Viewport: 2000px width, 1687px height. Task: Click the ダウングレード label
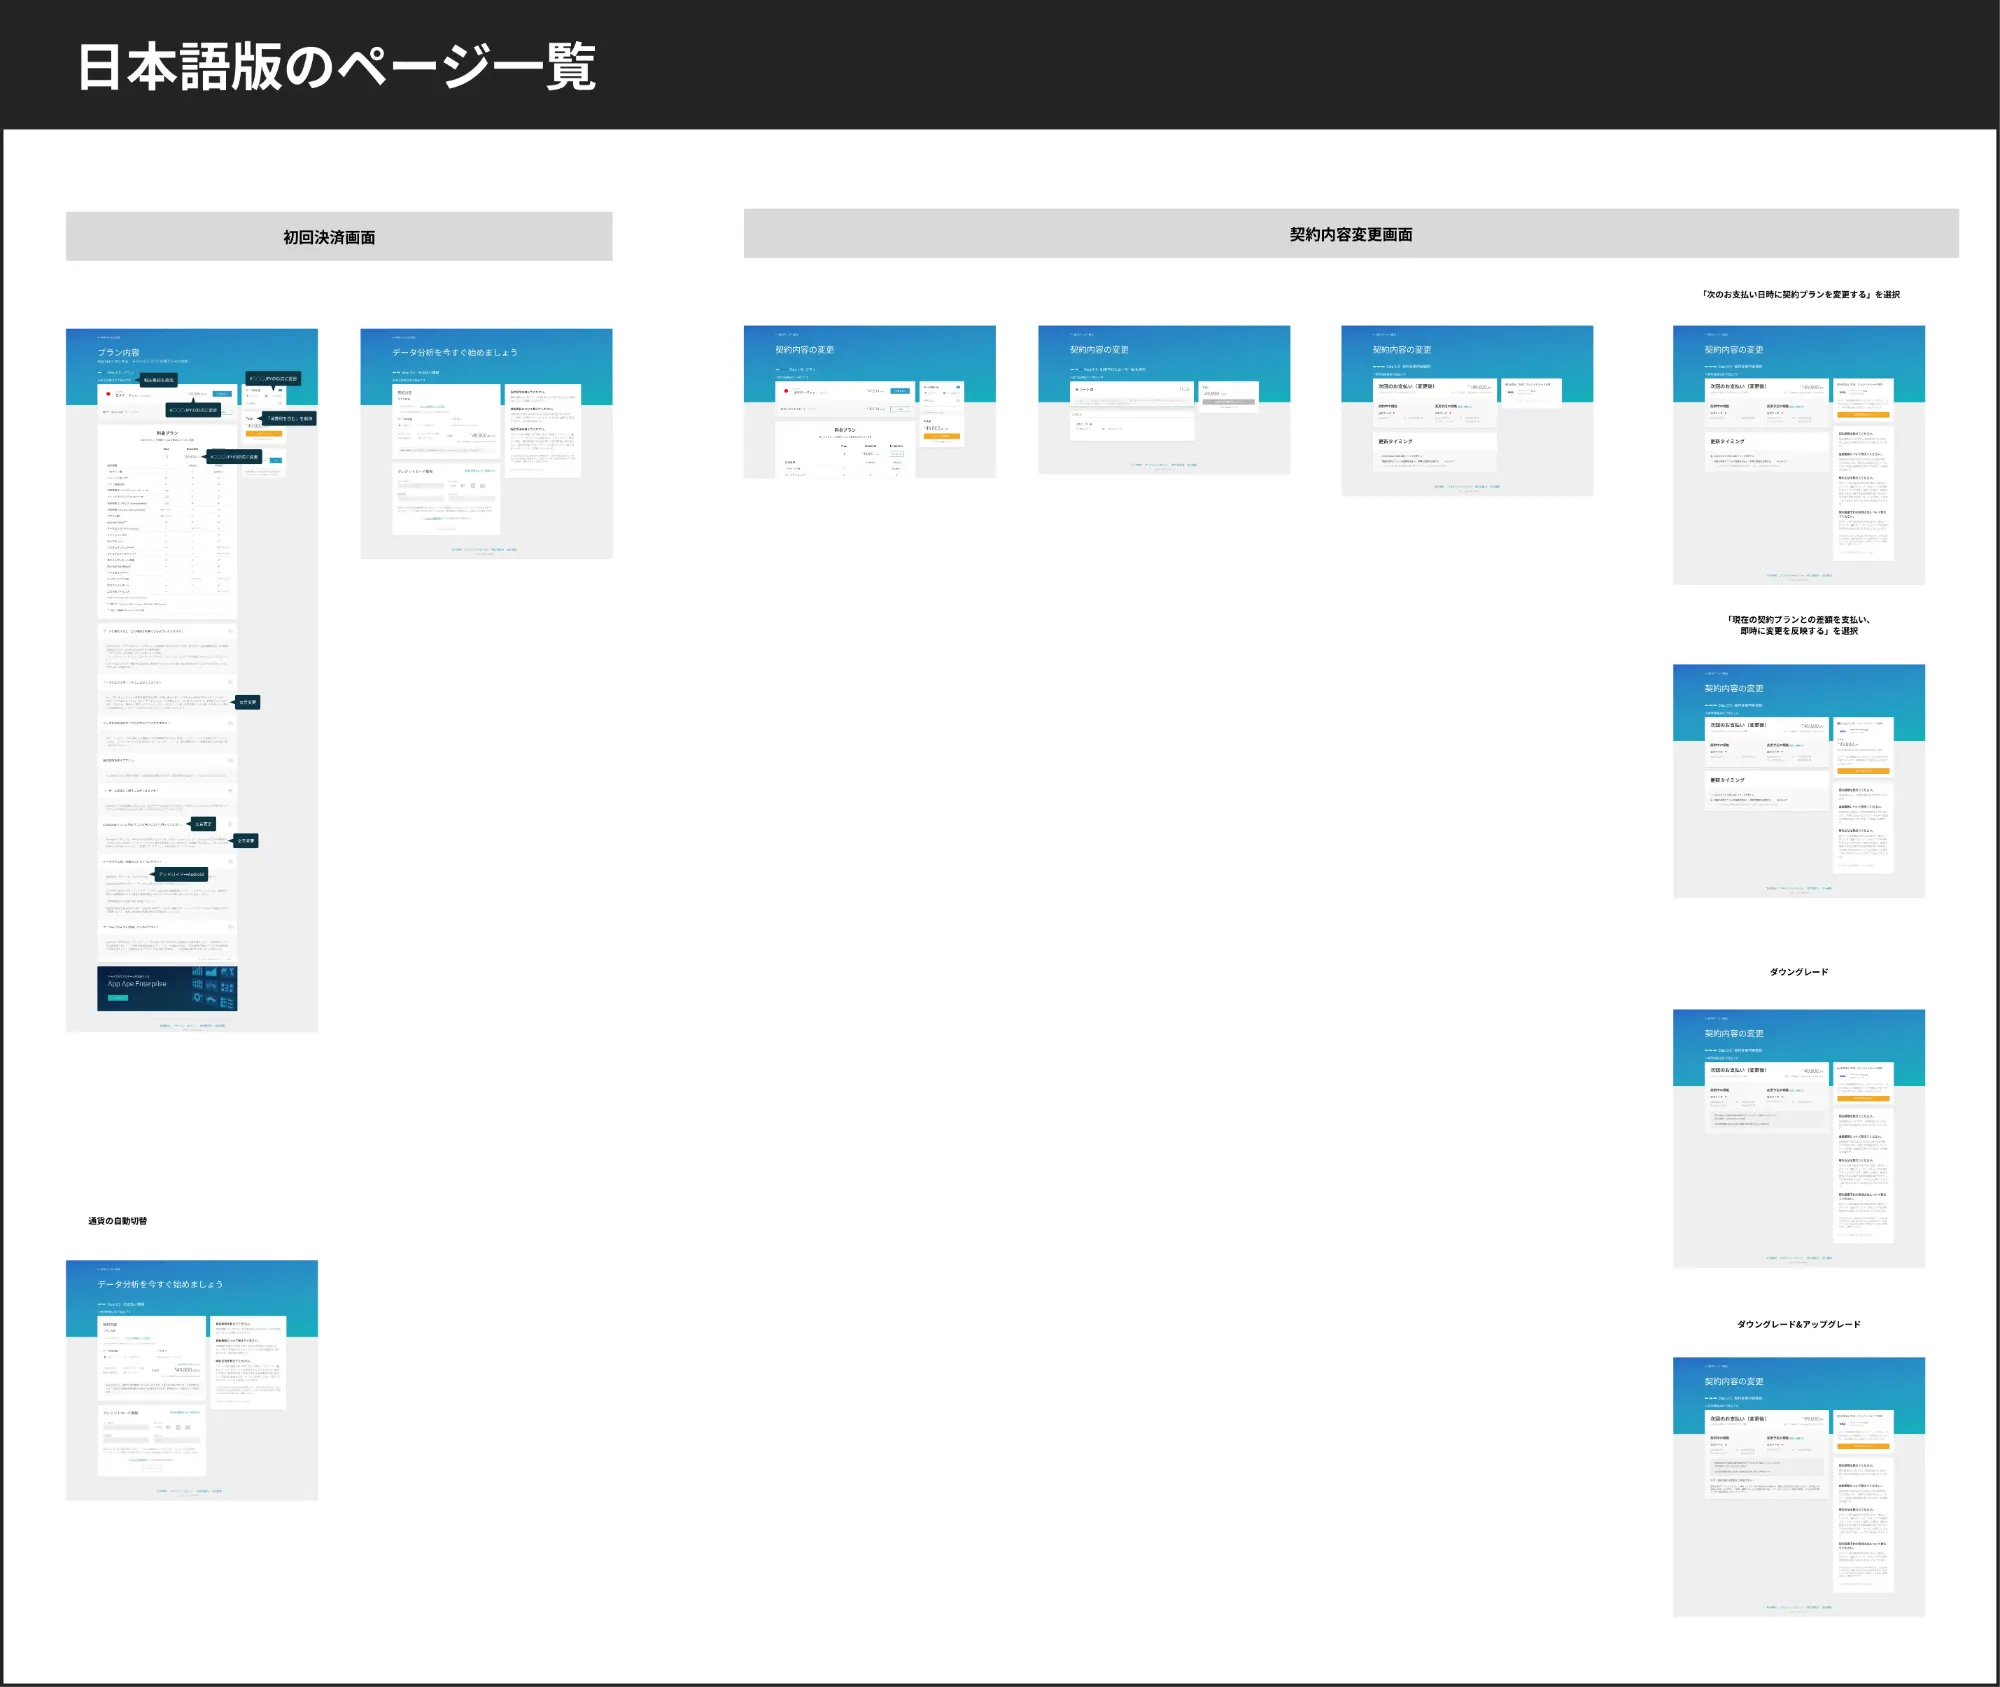click(1798, 972)
